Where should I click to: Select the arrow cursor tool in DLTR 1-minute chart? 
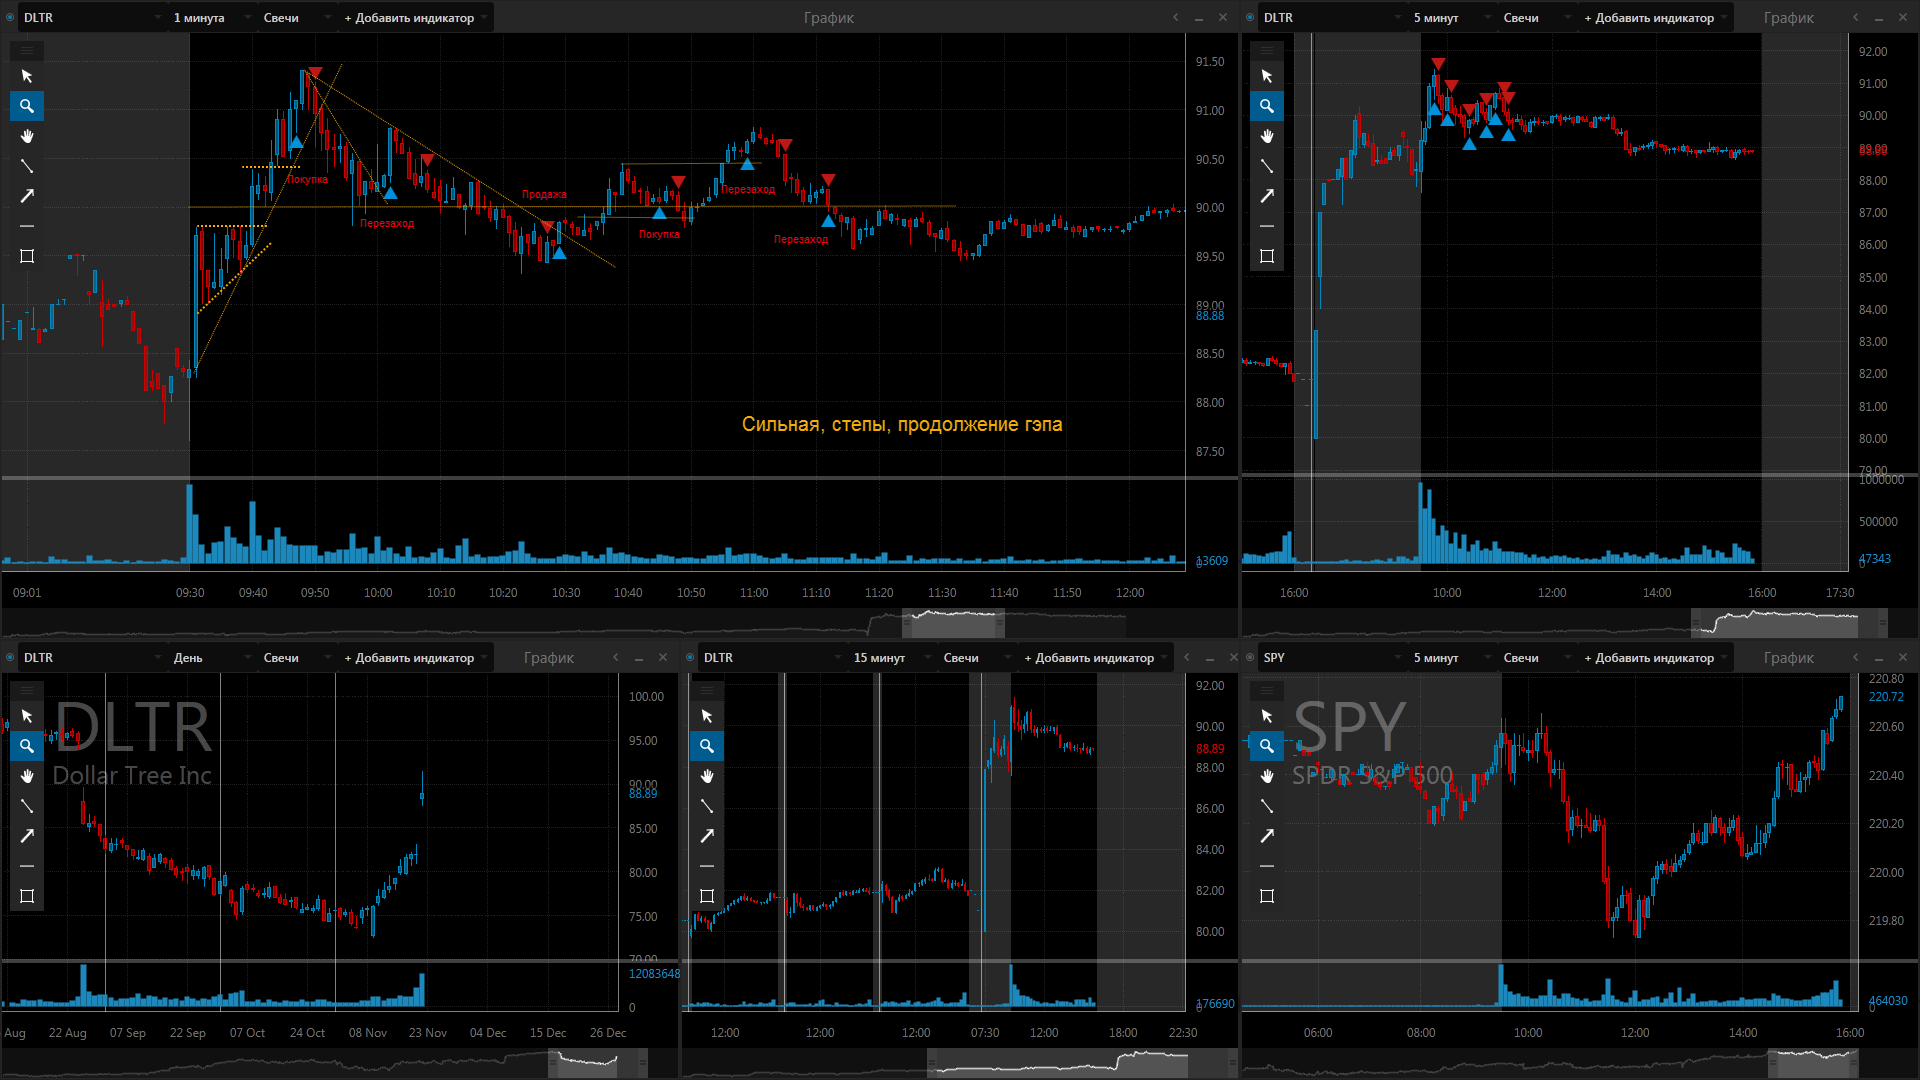tap(27, 76)
